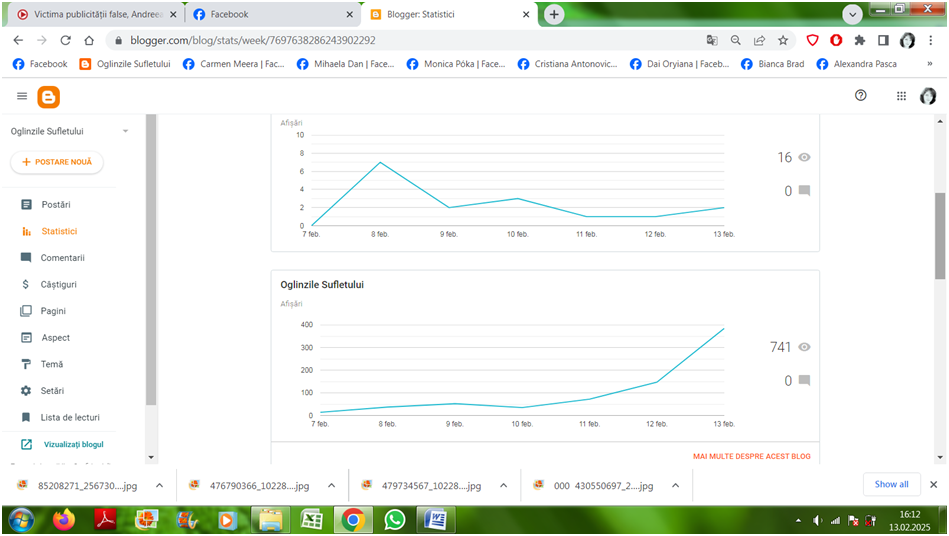This screenshot has height=536, width=949.
Task: Open the Carmen Meera bookmark
Action: (234, 64)
